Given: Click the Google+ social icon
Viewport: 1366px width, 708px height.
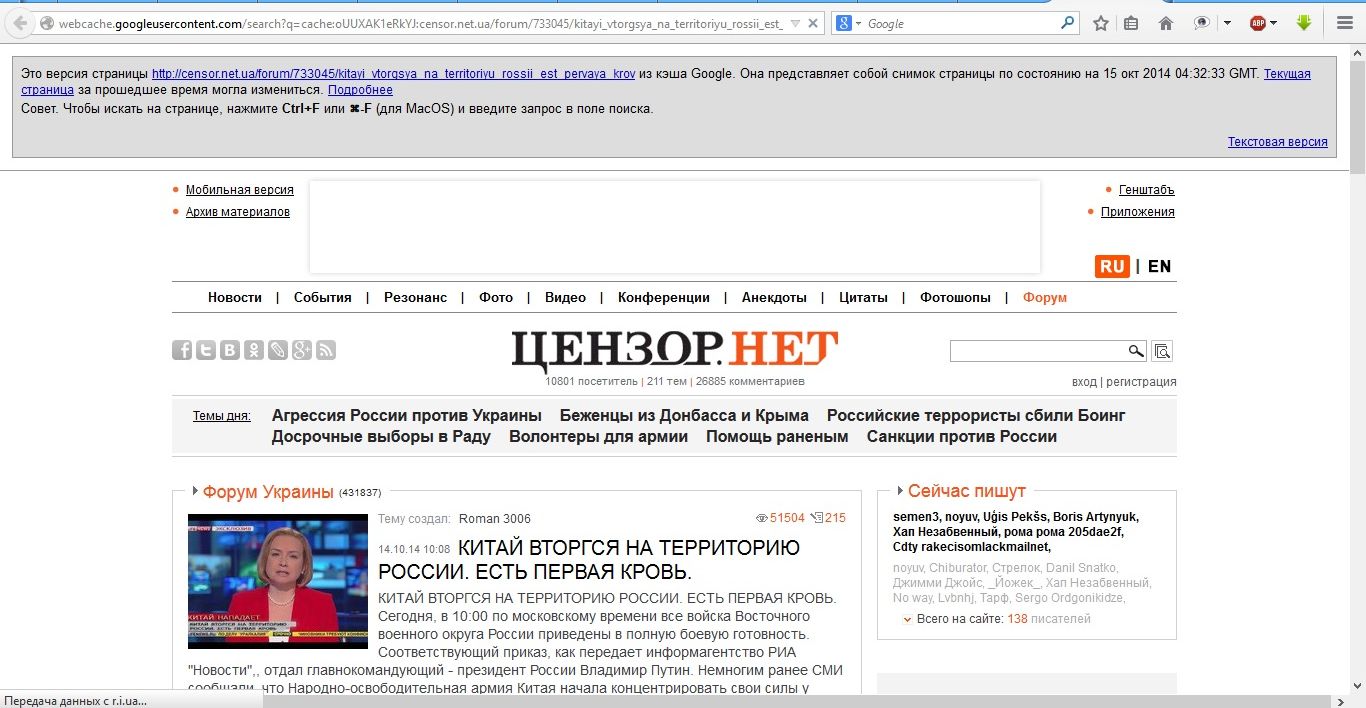Looking at the screenshot, I should point(302,350).
